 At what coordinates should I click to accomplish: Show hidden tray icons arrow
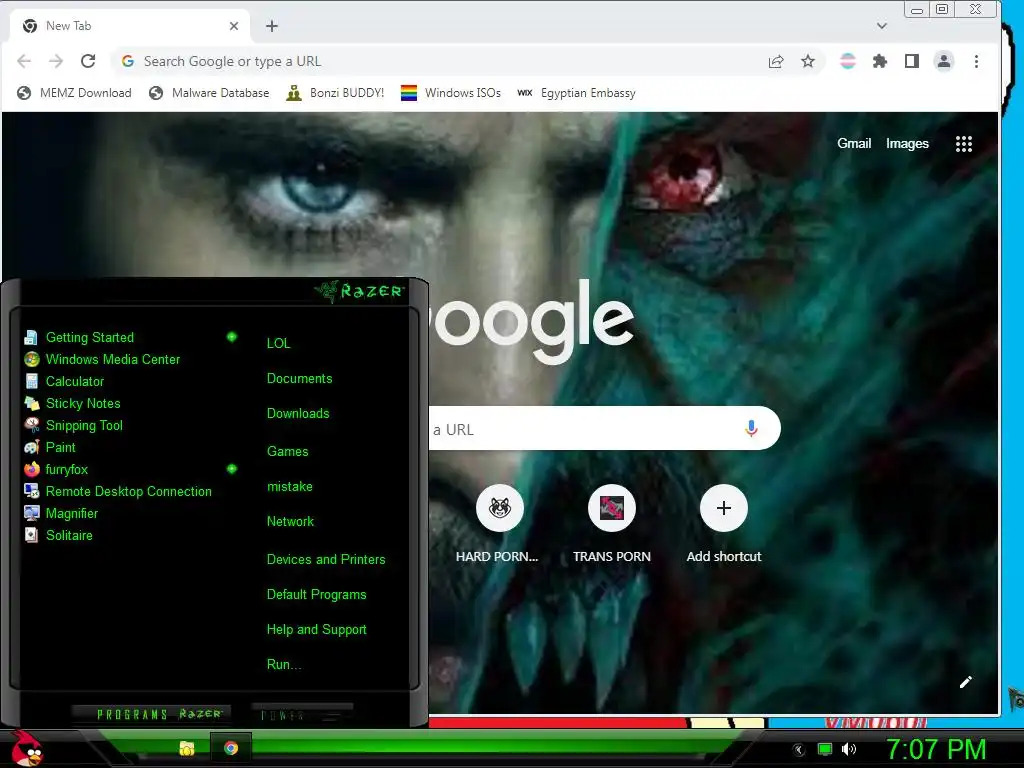798,750
